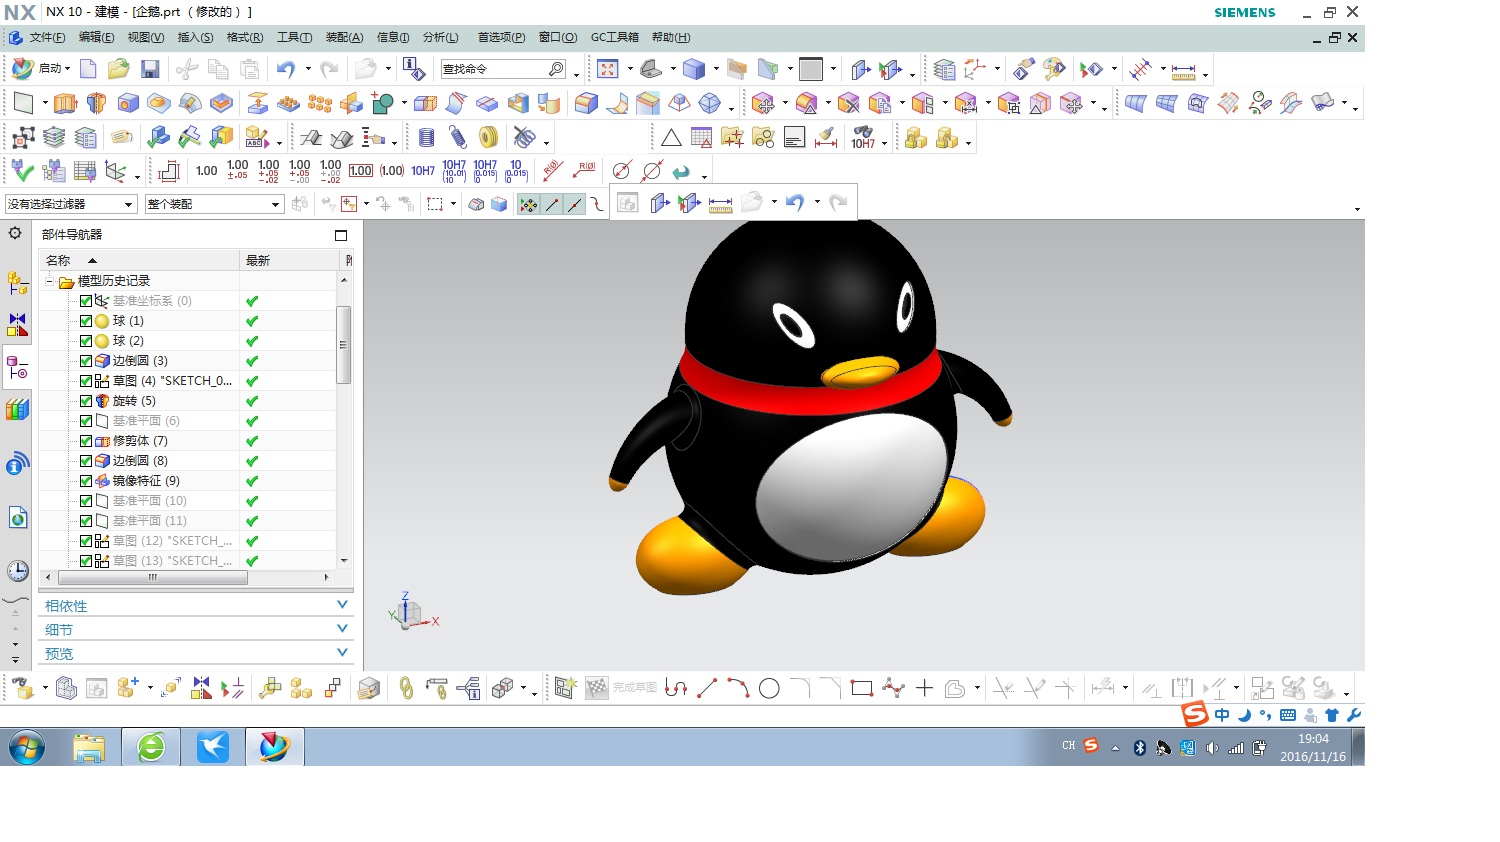
Task: Open the Windows Start button
Action: click(27, 747)
